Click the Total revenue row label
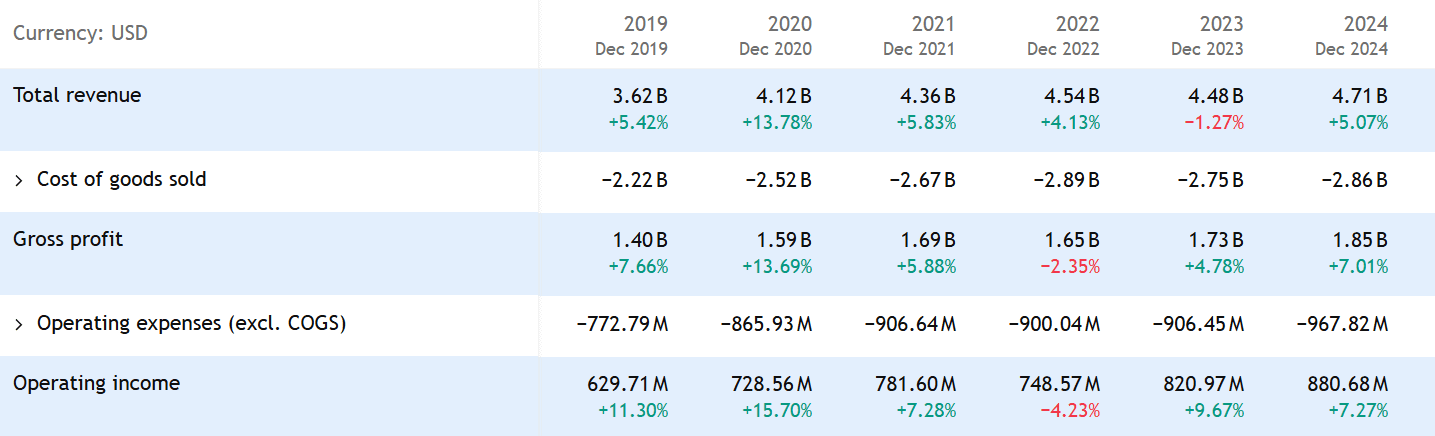This screenshot has width=1435, height=436. pos(77,96)
